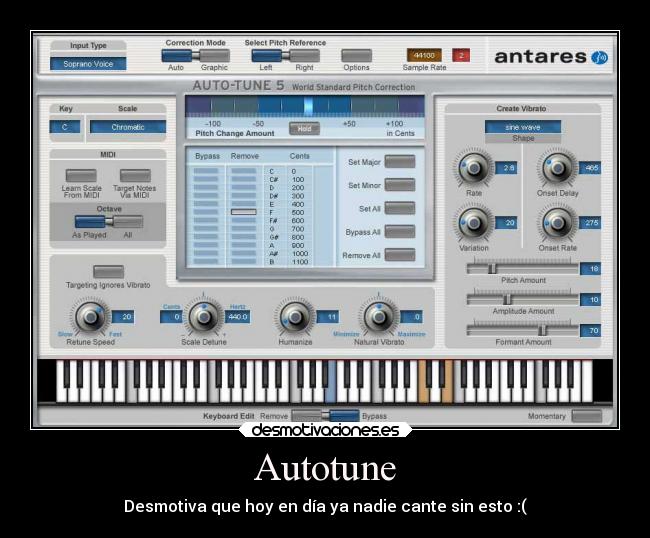
Task: Click the Pitch Amount value field 18
Action: point(590,269)
